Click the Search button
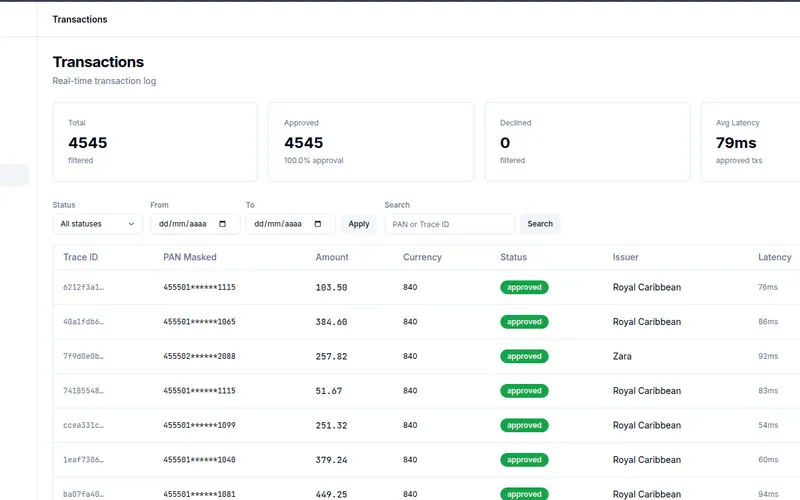 click(540, 224)
